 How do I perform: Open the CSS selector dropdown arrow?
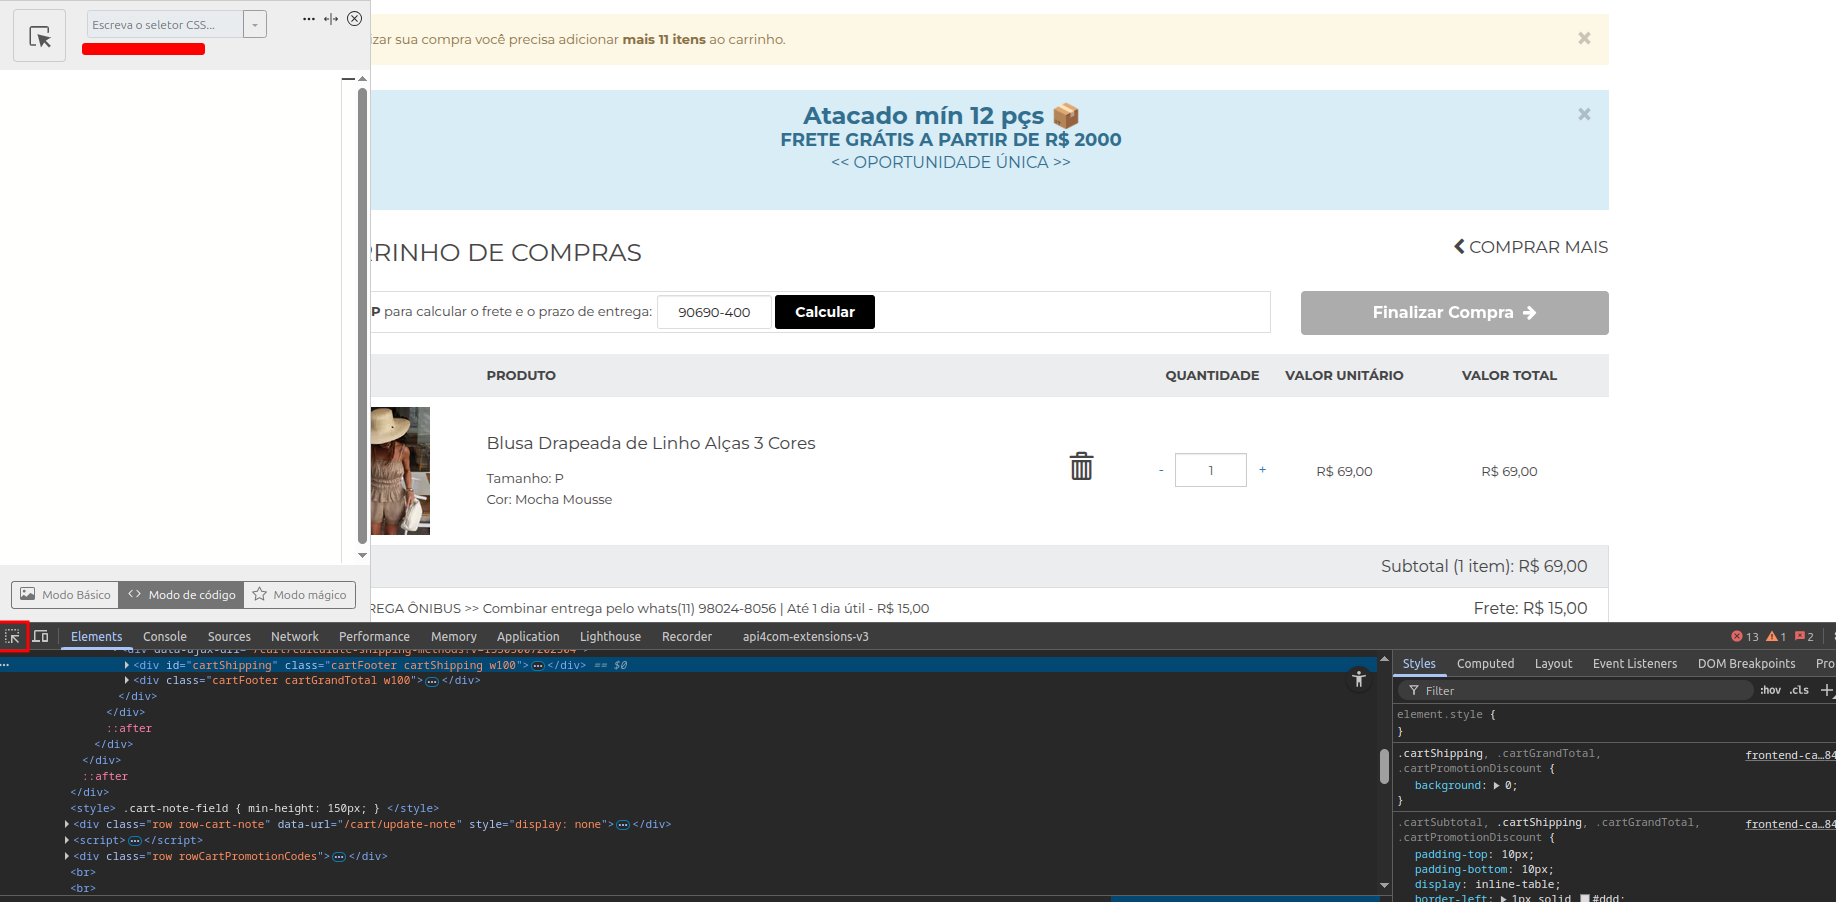[255, 25]
